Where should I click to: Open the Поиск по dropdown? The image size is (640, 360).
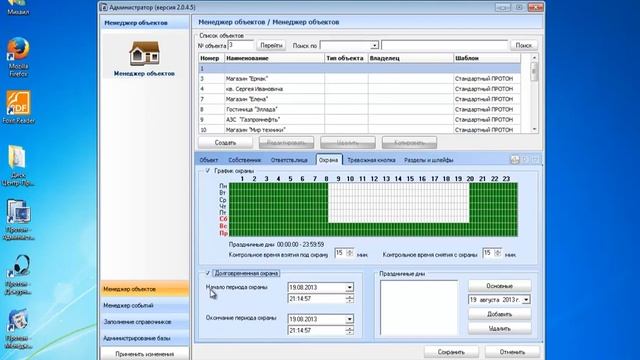(374, 45)
